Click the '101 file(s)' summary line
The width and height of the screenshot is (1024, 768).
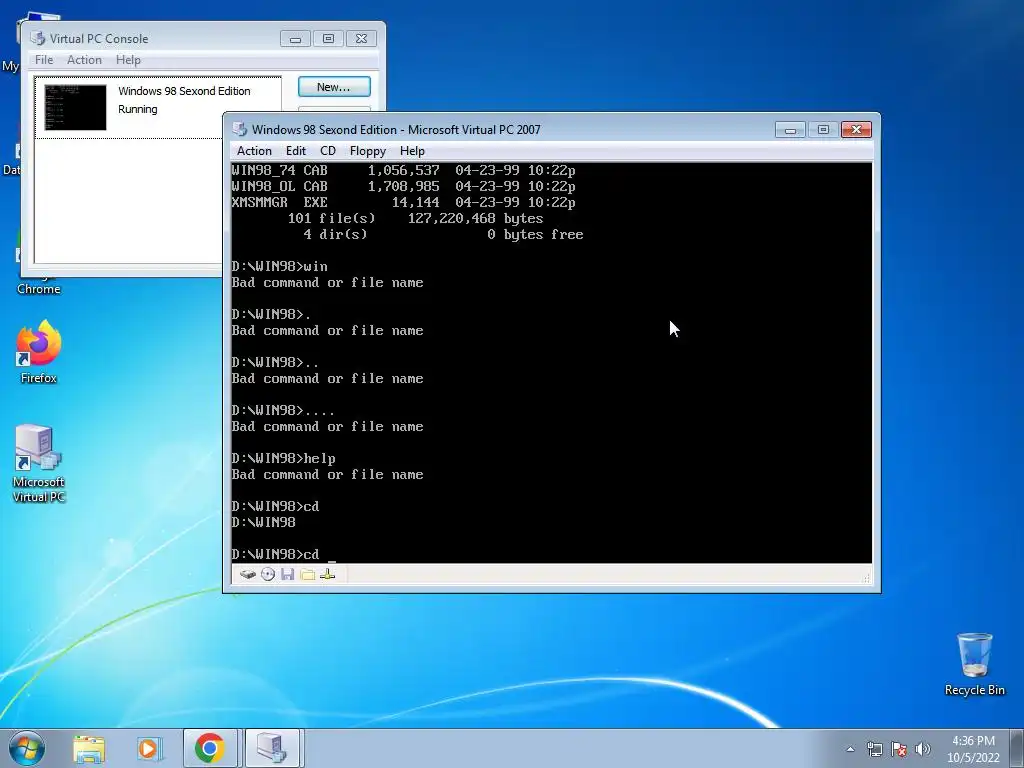pyautogui.click(x=415, y=219)
